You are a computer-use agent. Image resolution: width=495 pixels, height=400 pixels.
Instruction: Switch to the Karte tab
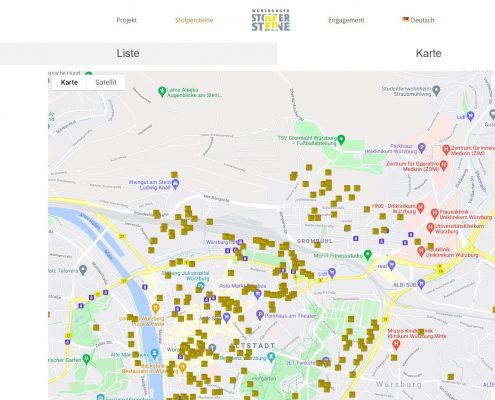(x=428, y=53)
